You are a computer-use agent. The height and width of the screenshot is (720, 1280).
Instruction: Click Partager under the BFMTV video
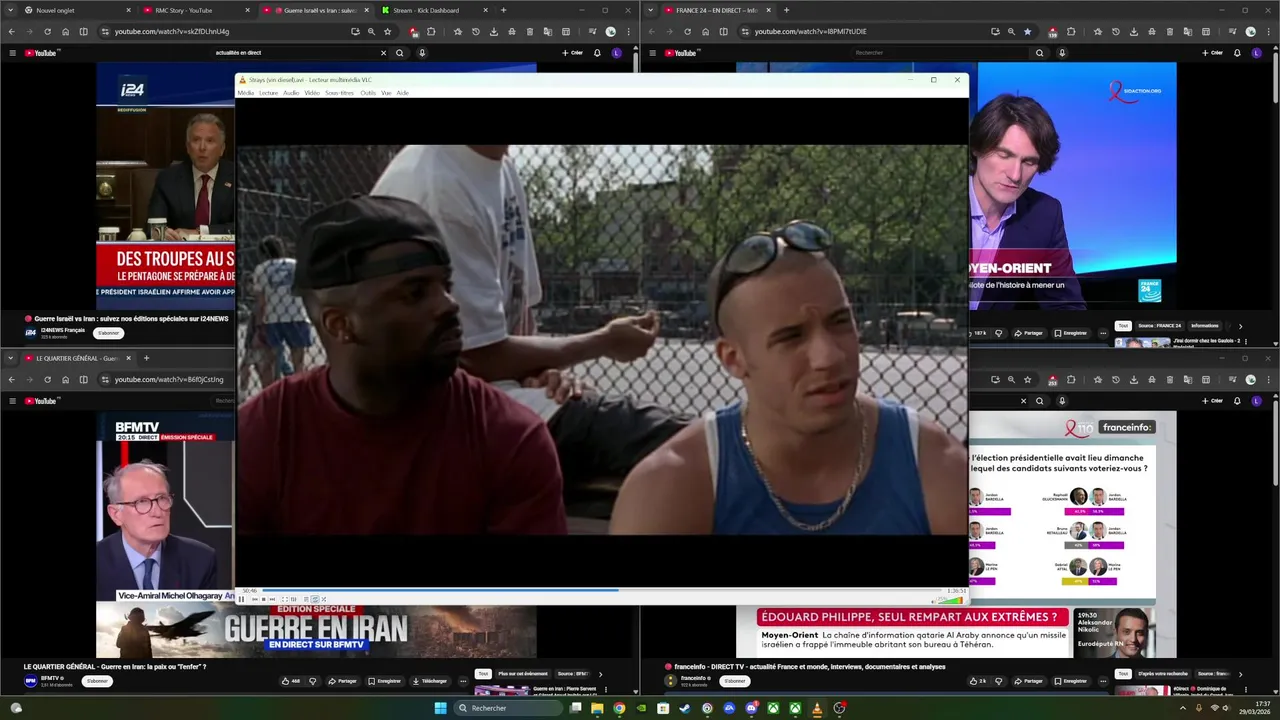(343, 681)
